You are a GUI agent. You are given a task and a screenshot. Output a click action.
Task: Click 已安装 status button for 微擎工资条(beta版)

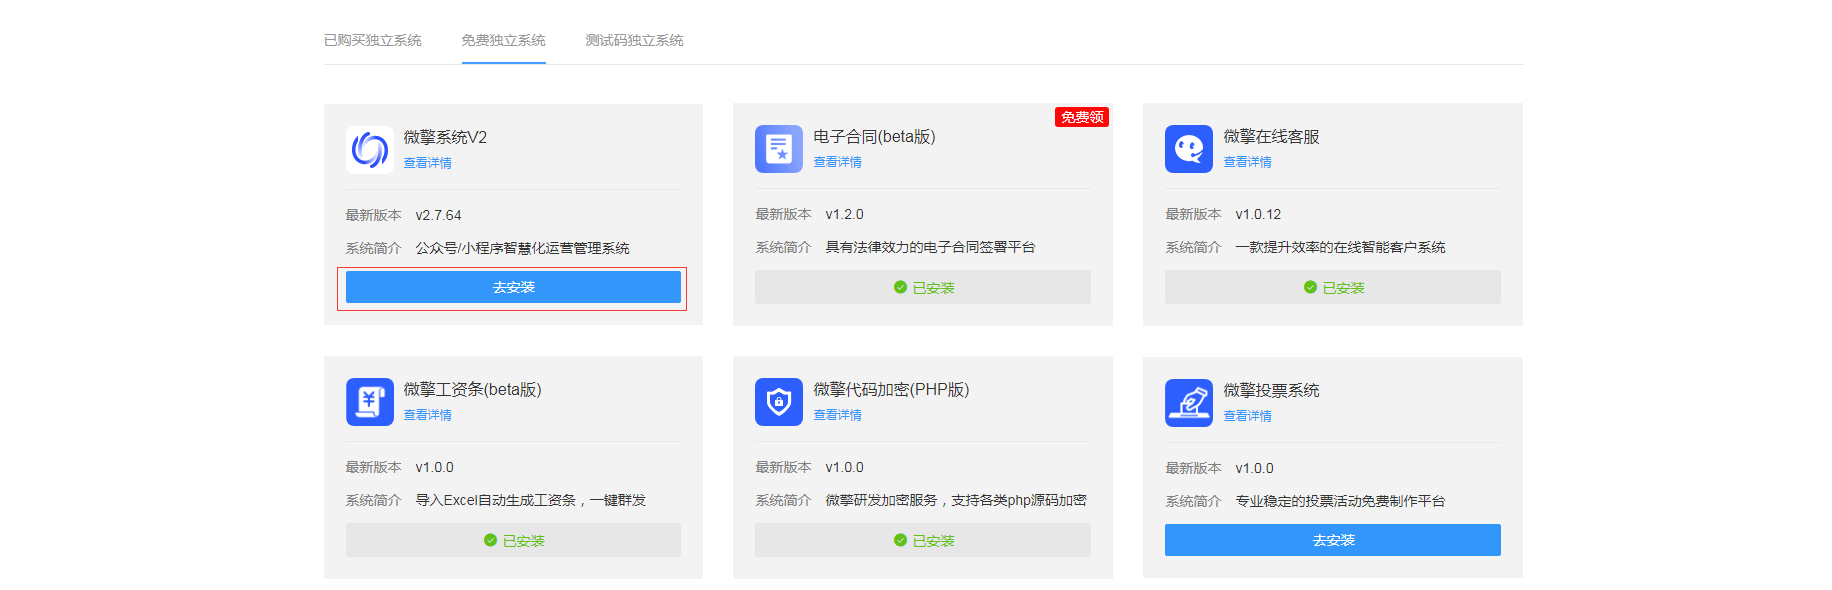(x=513, y=540)
